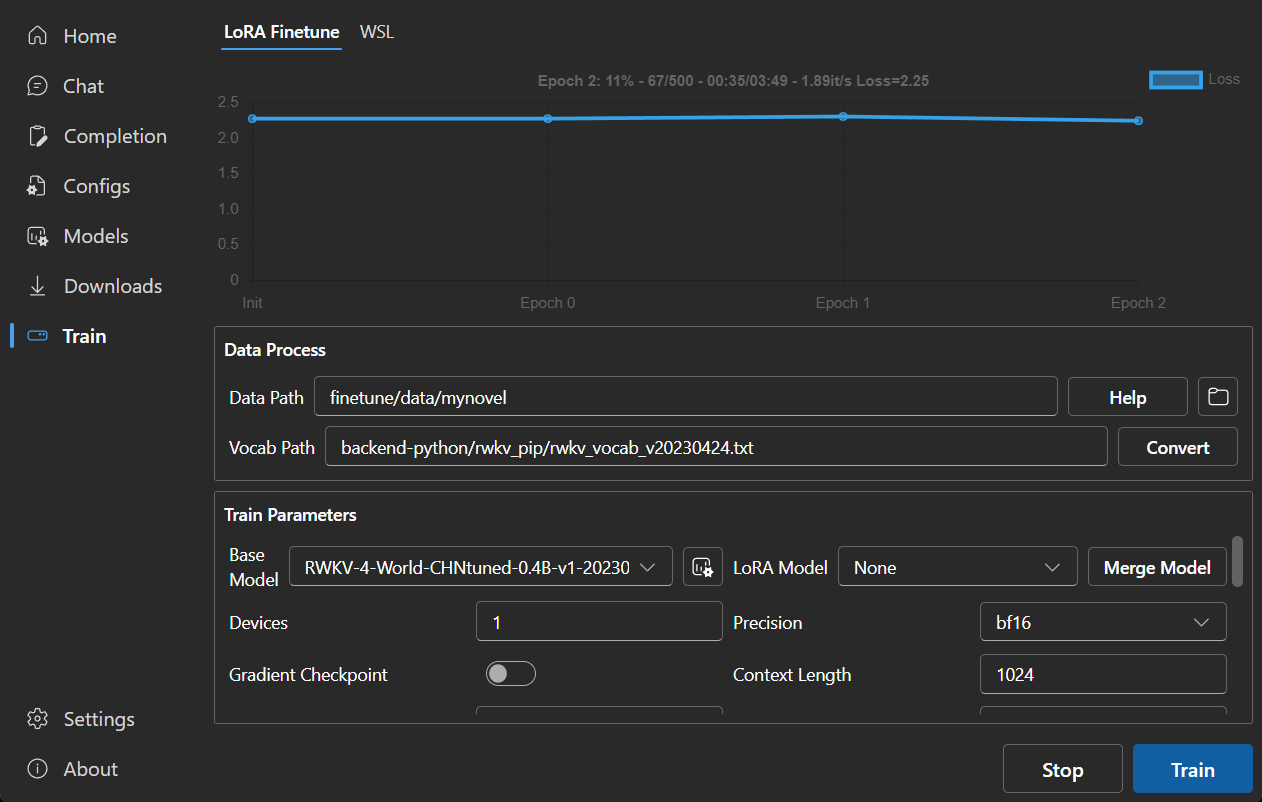Click the folder icon beside Help
Image resolution: width=1262 pixels, height=802 pixels.
click(1217, 397)
